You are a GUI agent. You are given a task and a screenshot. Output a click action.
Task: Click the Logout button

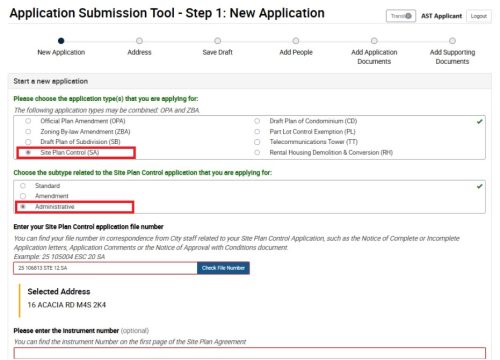pyautogui.click(x=479, y=16)
